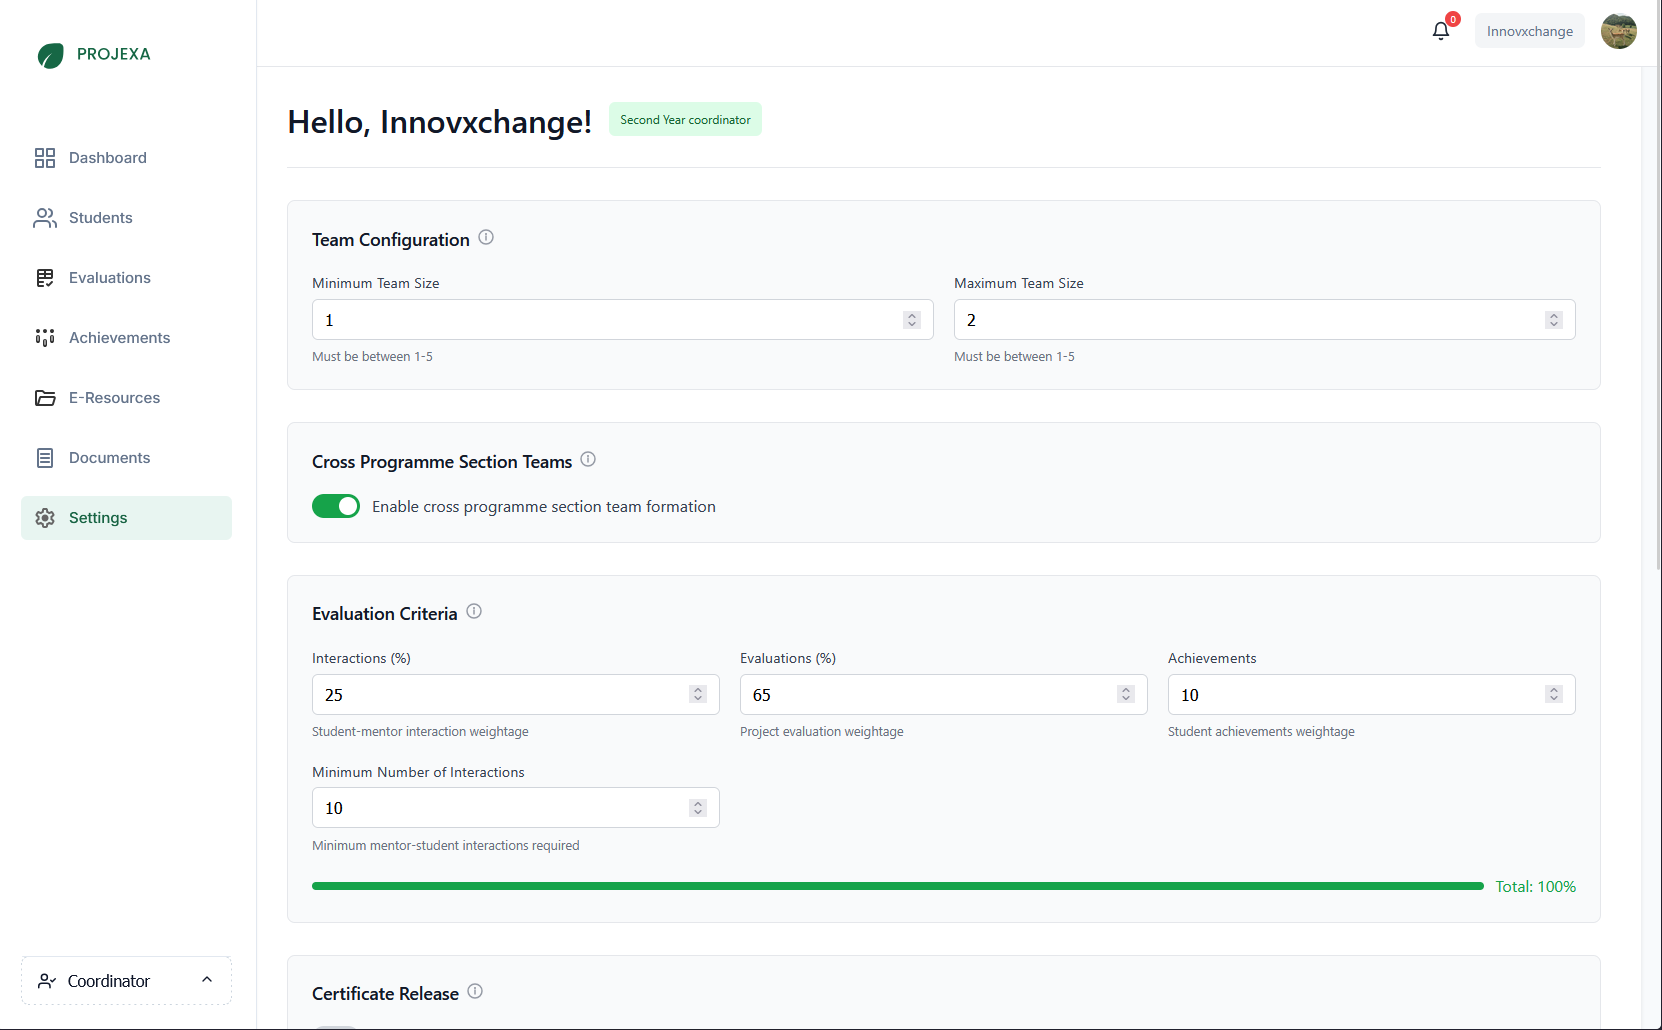
Task: Open the Dashboard icon in sidebar
Action: coord(44,158)
